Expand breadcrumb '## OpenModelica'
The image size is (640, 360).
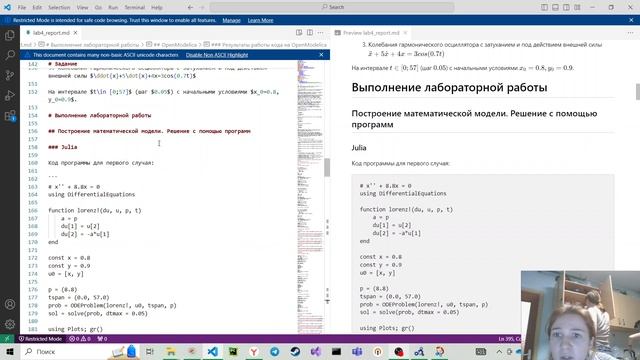(175, 44)
